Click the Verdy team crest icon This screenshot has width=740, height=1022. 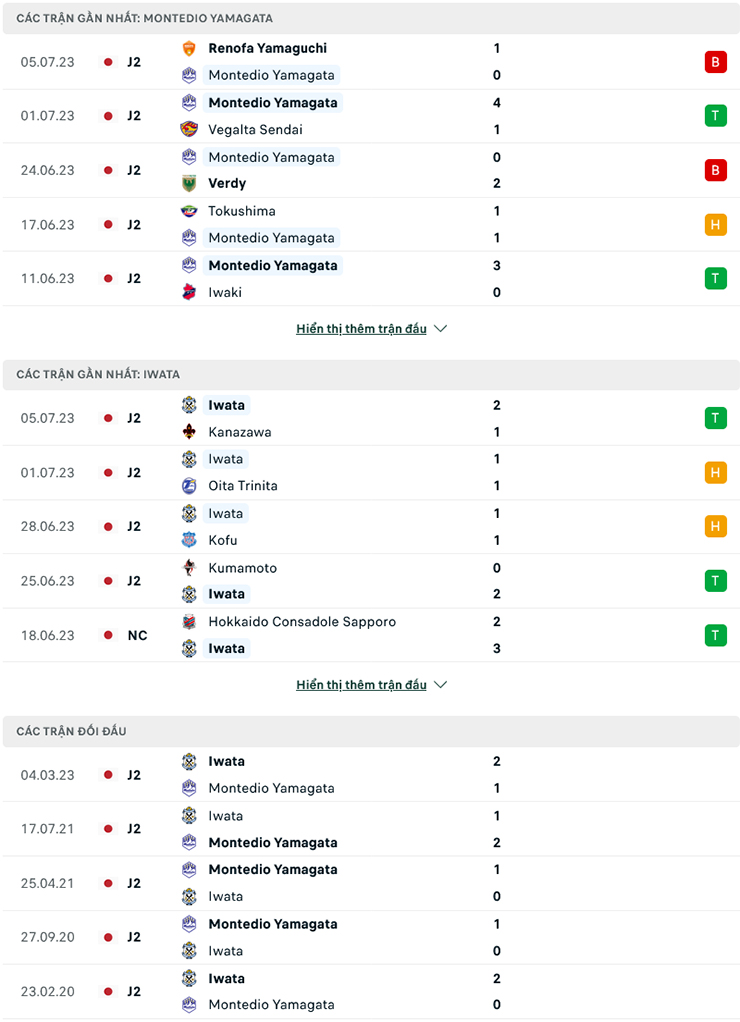(189, 183)
